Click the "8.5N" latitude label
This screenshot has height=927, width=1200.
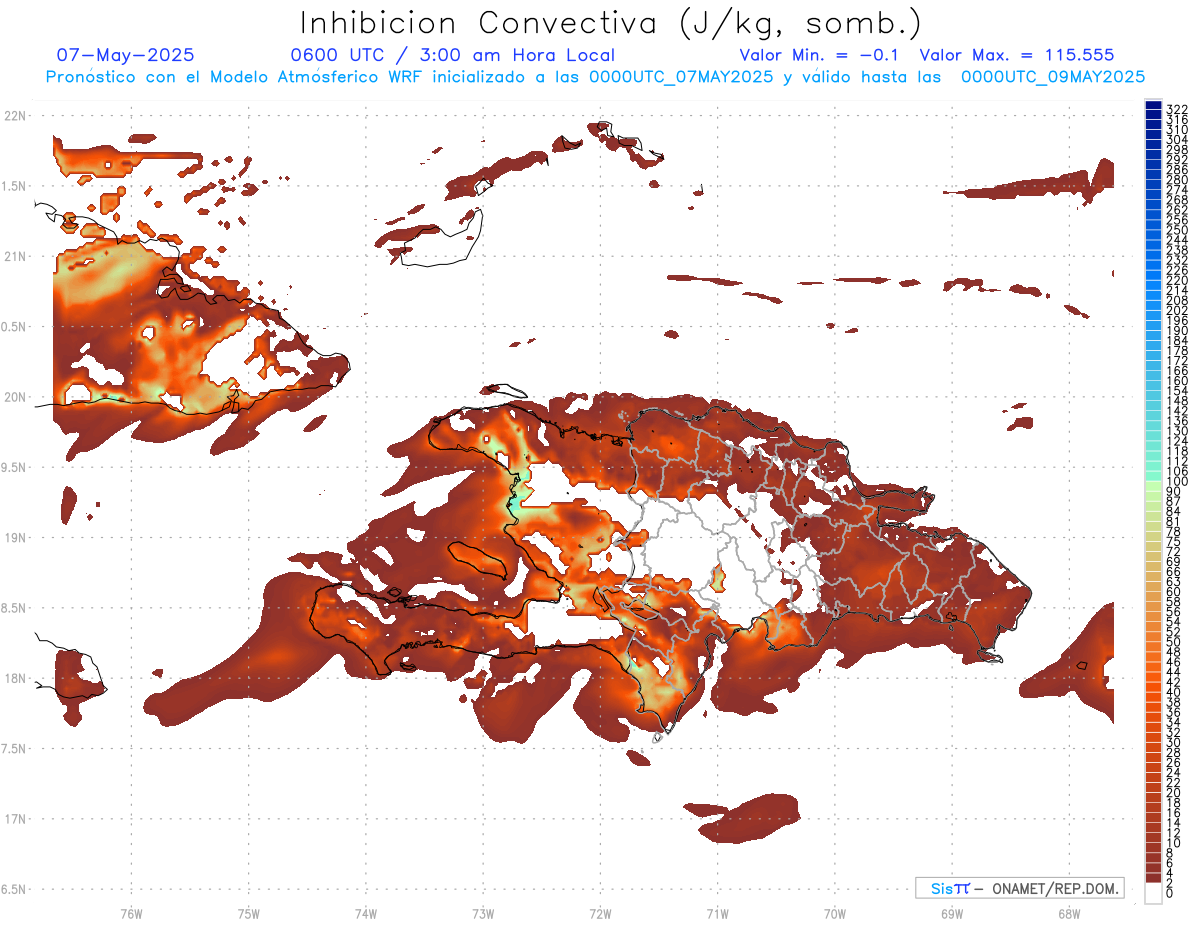14,608
